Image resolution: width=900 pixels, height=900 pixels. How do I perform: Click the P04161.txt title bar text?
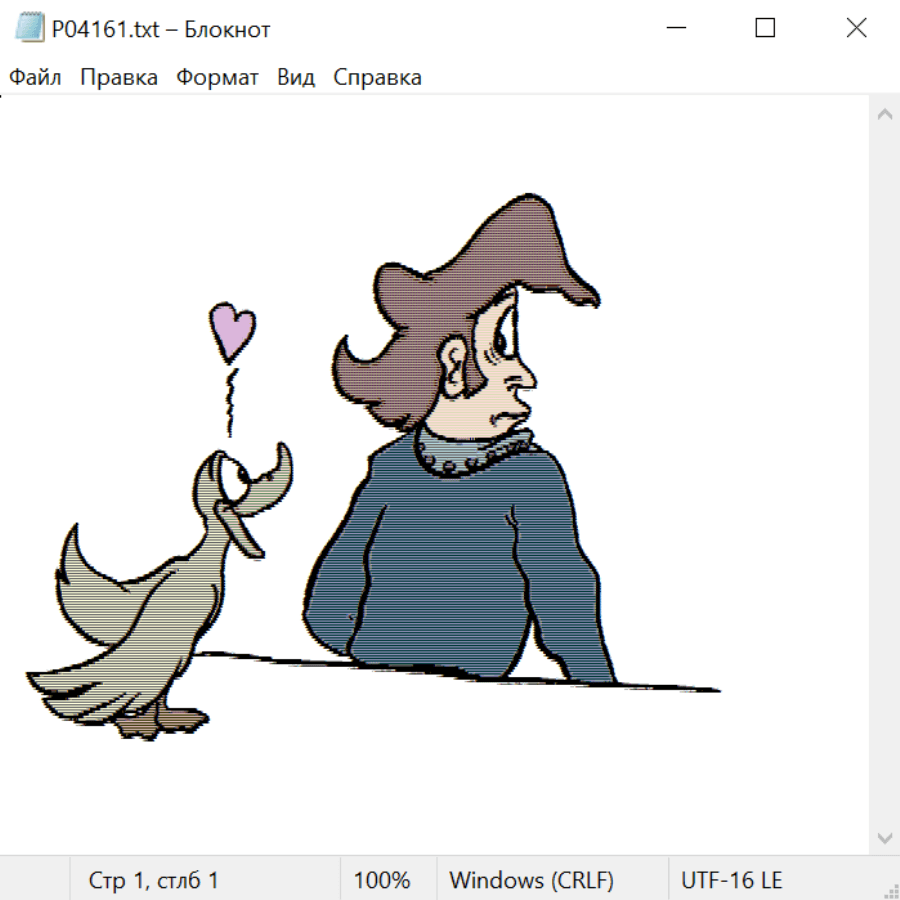pos(160,30)
